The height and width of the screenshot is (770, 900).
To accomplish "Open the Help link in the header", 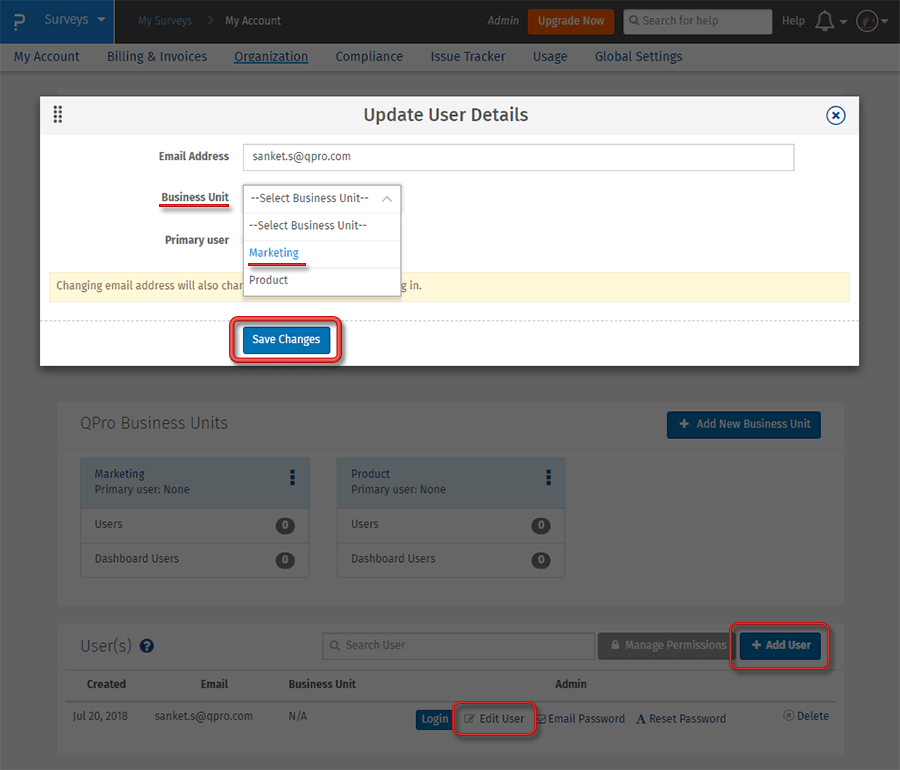I will (x=793, y=21).
